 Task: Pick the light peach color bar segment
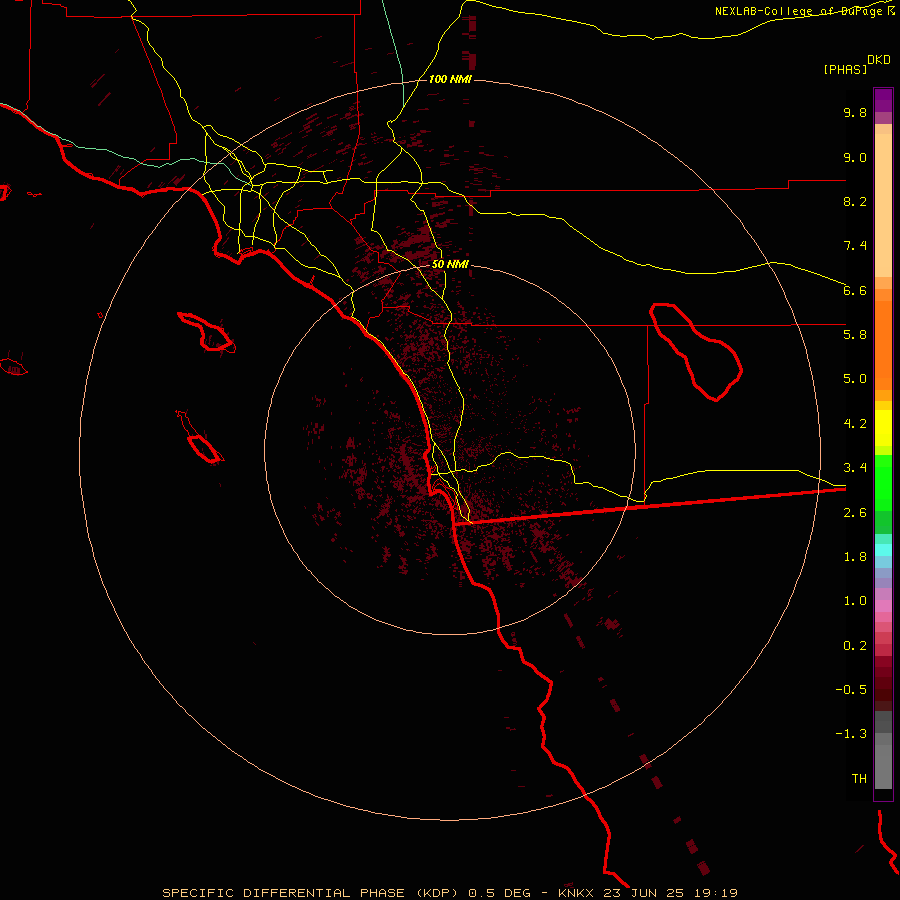click(883, 205)
